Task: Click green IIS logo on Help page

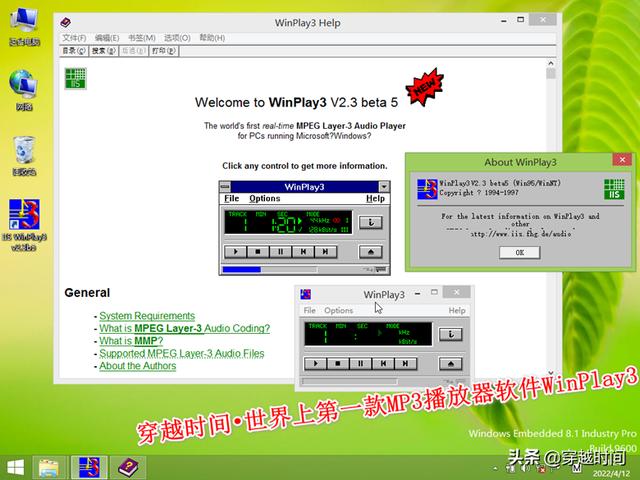Action: pyautogui.click(x=76, y=78)
